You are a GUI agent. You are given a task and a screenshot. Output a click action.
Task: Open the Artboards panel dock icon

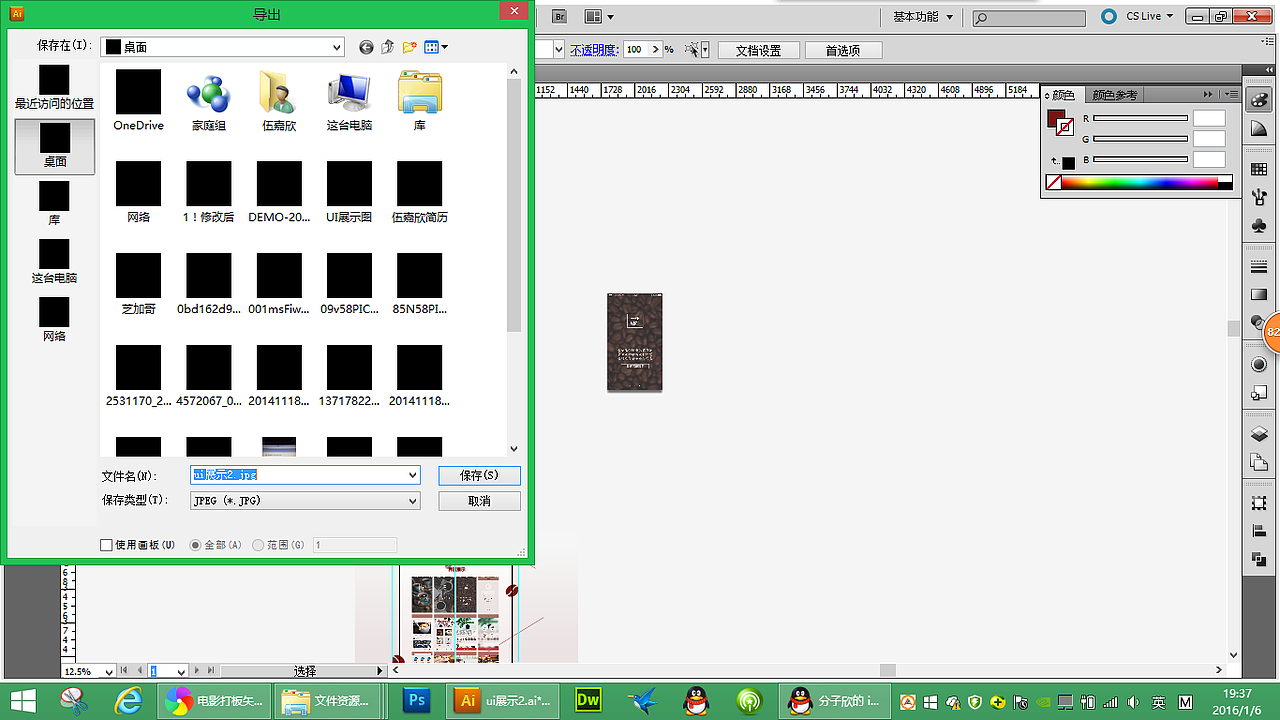click(x=1259, y=462)
